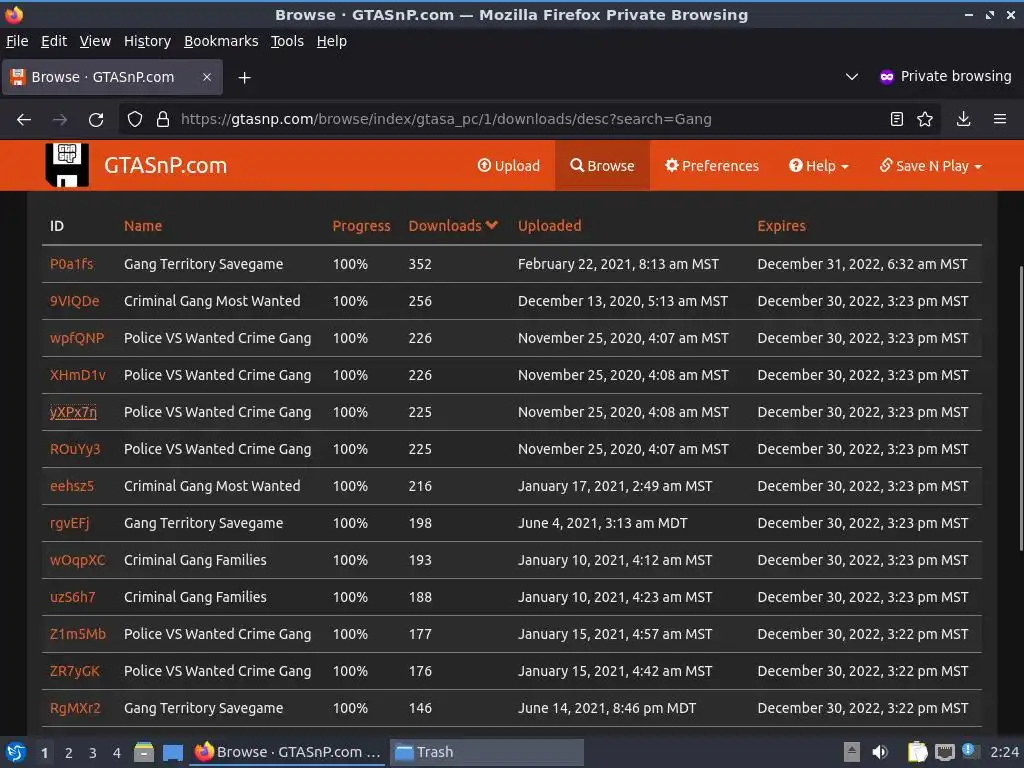Toggle reader view icon
This screenshot has height=768, width=1024.
tap(897, 119)
